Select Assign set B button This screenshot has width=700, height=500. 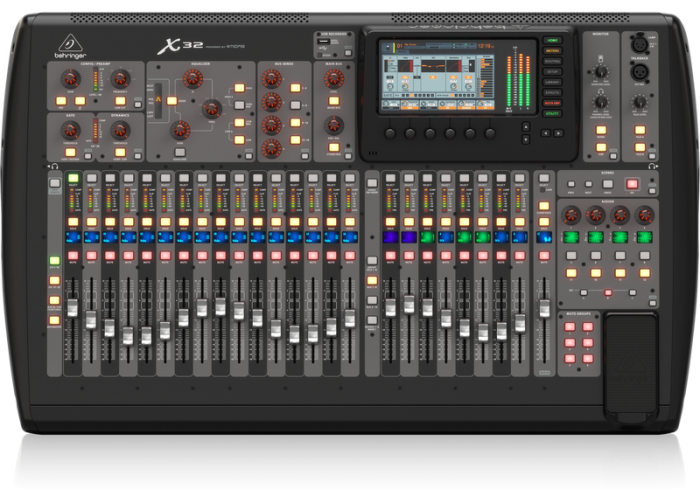[x=608, y=293]
